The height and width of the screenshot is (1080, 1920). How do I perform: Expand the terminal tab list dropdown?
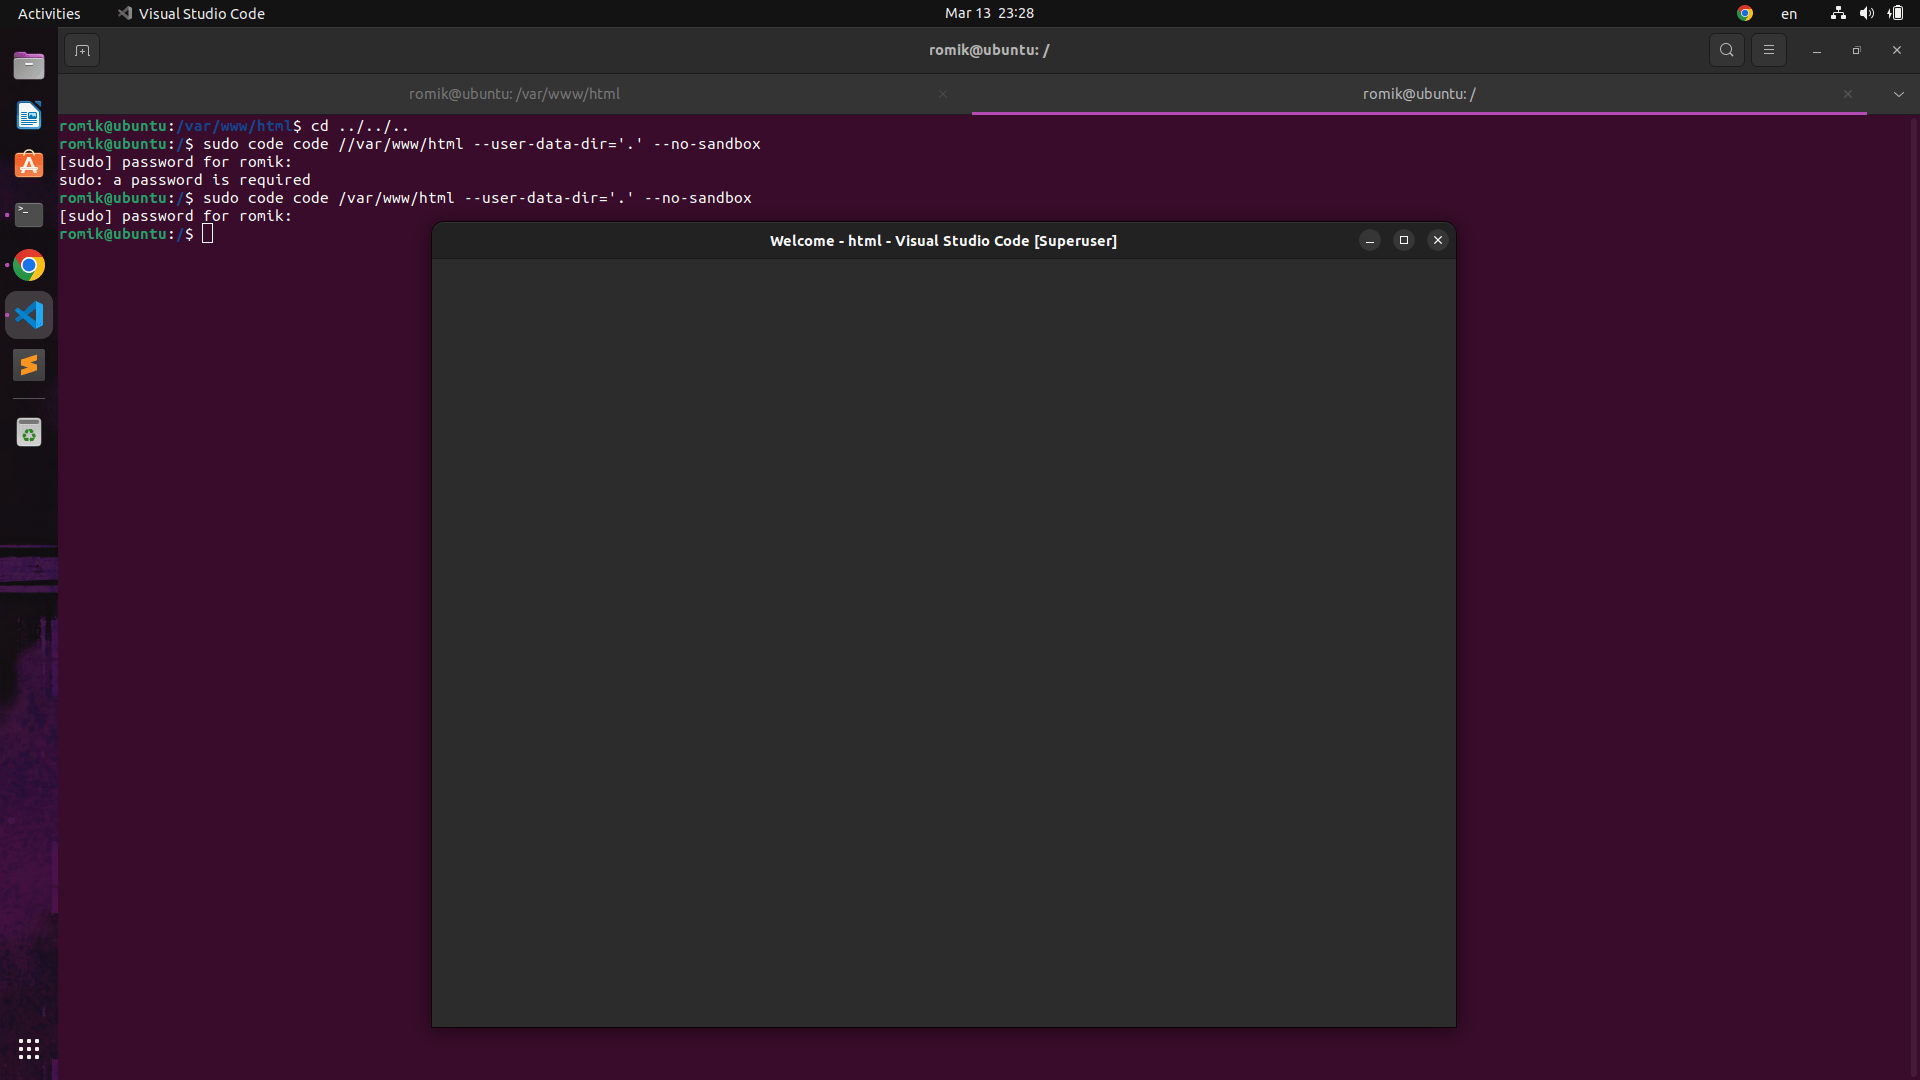(x=1898, y=94)
